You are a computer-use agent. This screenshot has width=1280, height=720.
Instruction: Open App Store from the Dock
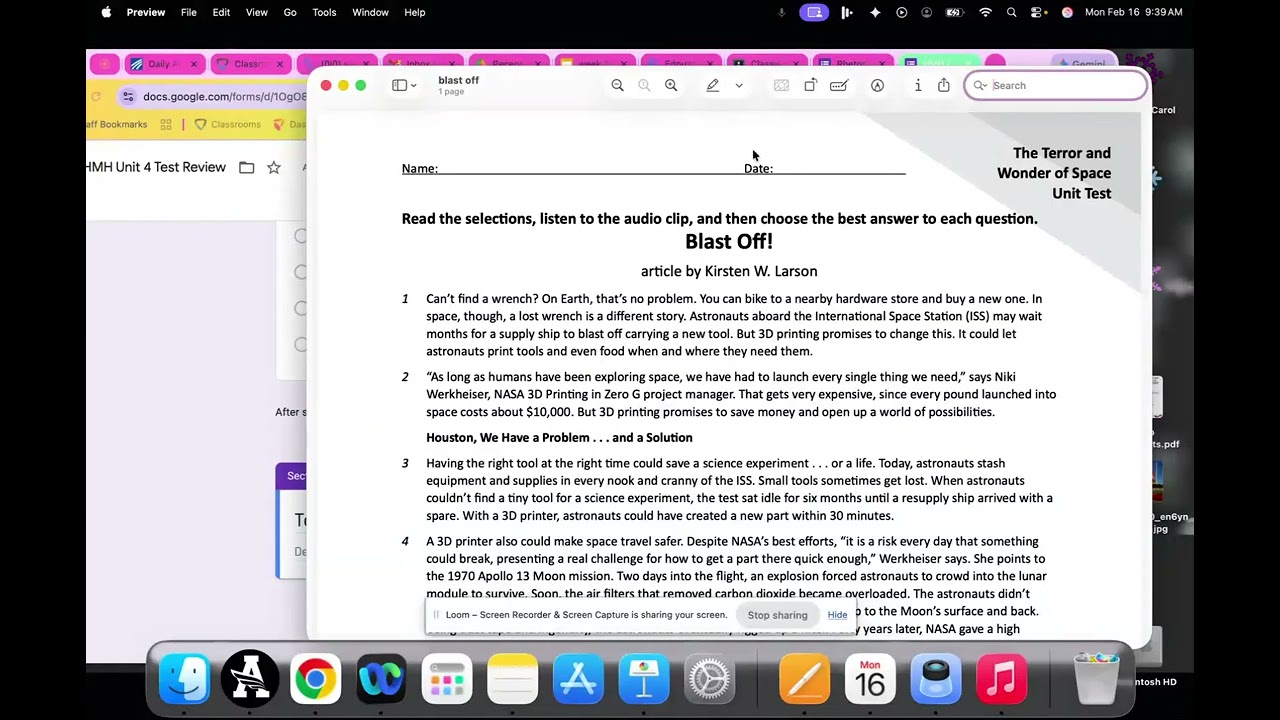[x=578, y=679]
